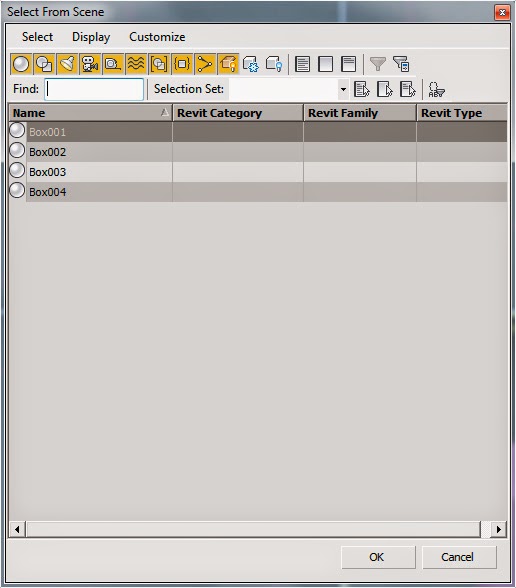Click the funnel filter icon
Viewport: 516px width, 588px height.
[x=378, y=64]
